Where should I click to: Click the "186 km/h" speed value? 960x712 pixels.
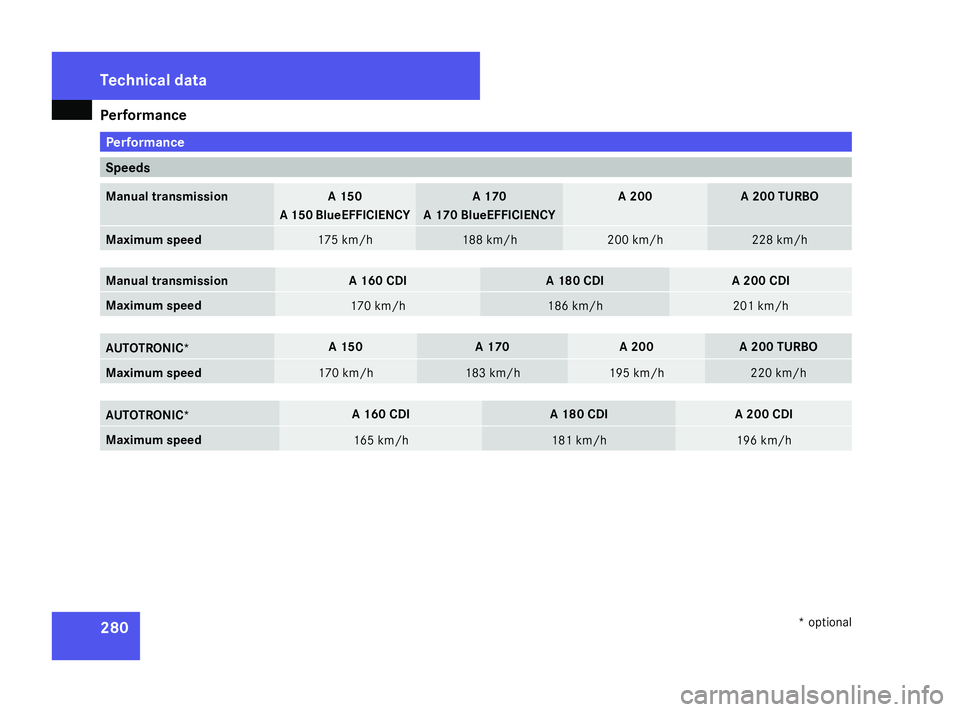click(575, 305)
